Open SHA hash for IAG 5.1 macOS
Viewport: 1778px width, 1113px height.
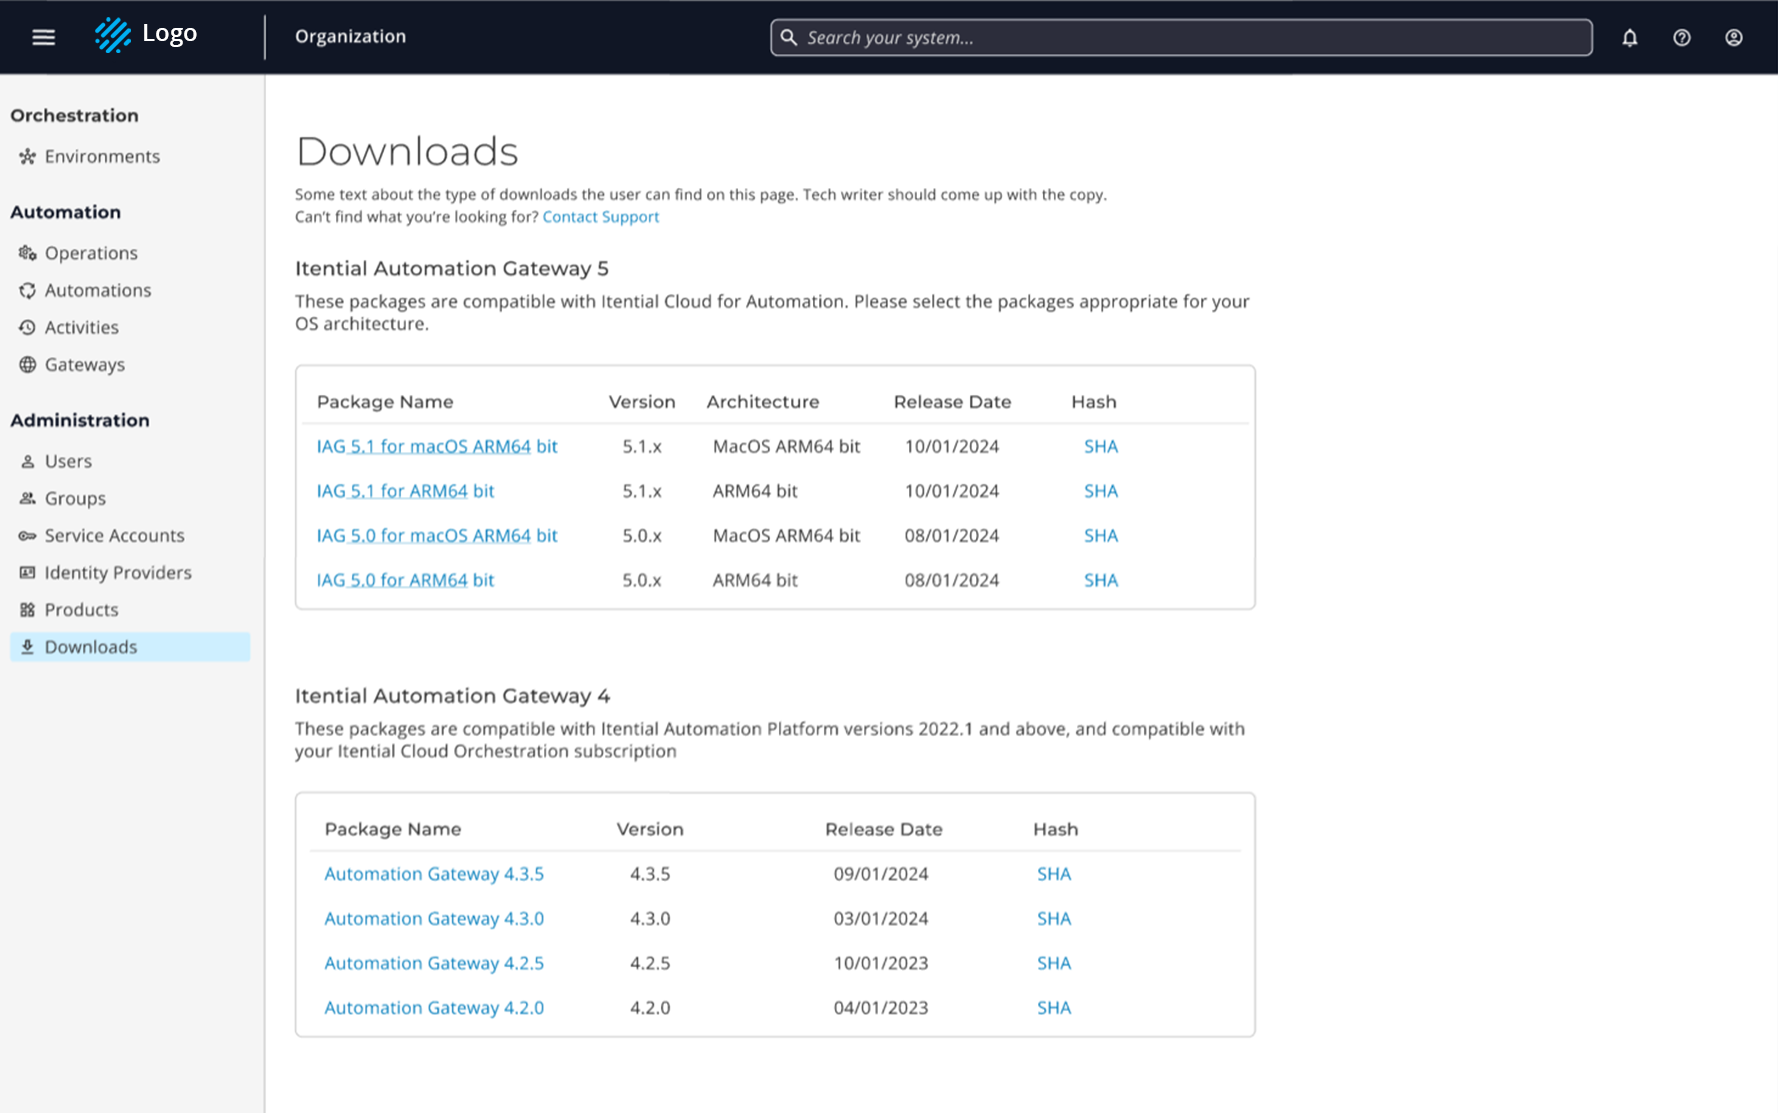[x=1101, y=446]
